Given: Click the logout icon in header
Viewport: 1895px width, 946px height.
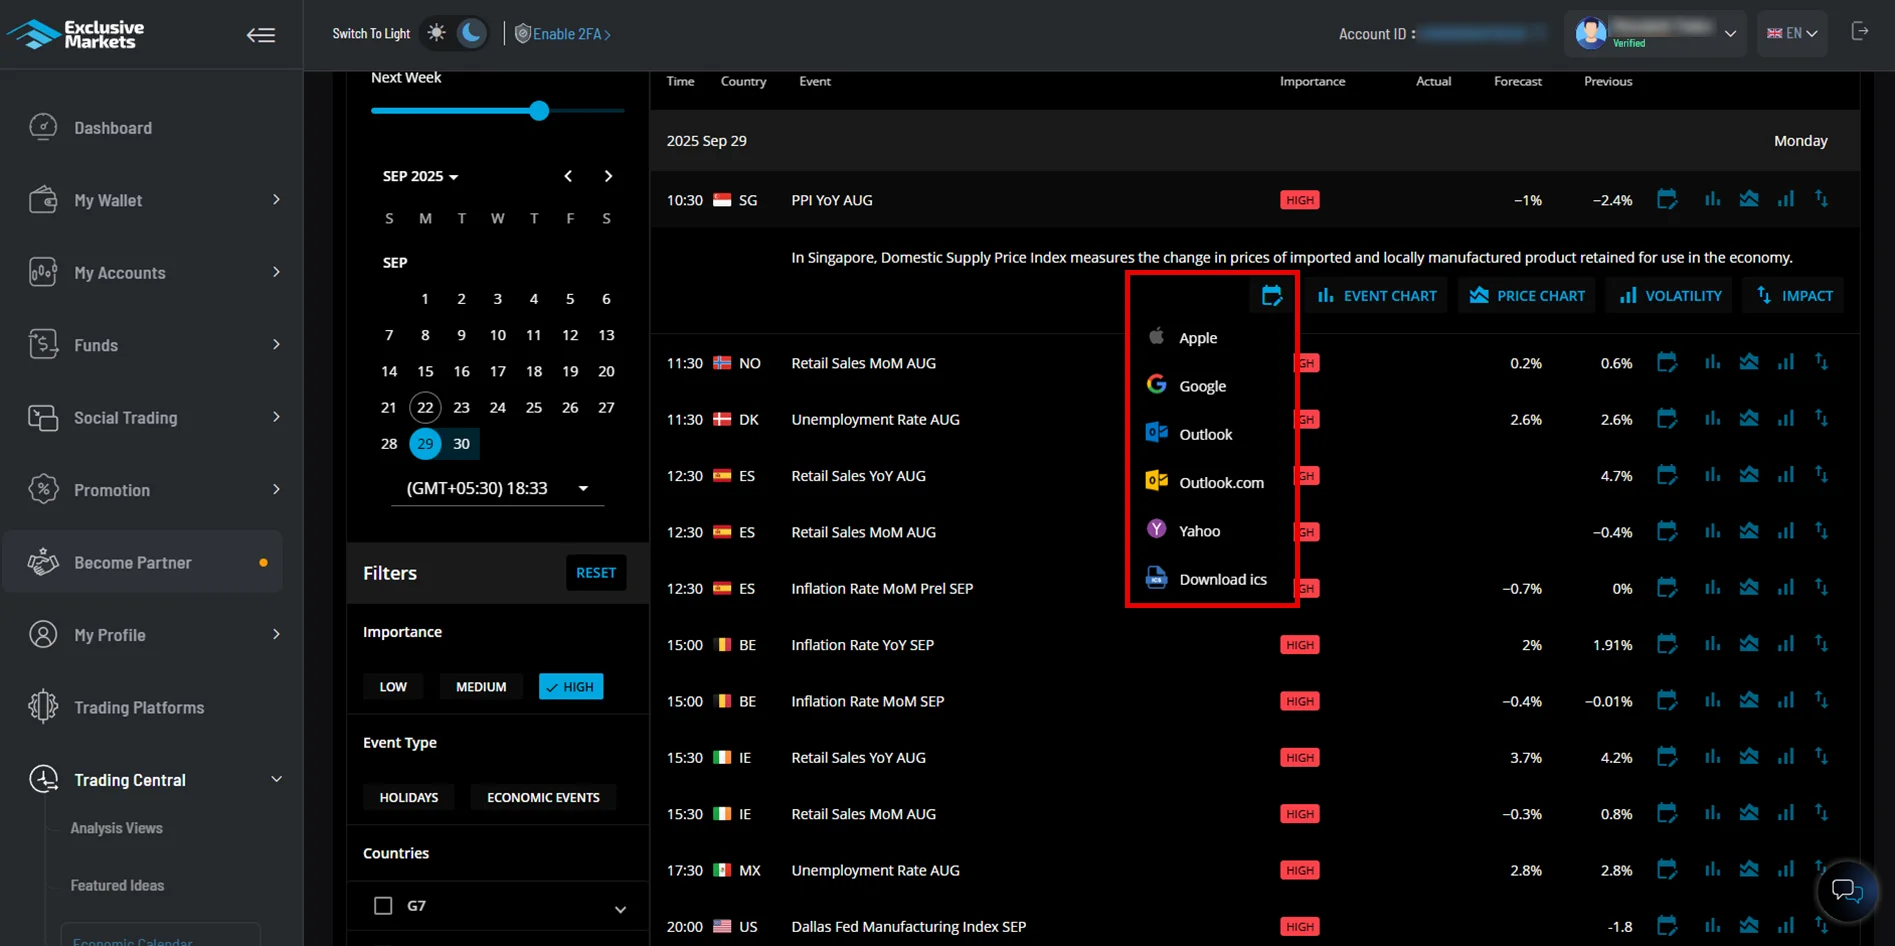Looking at the screenshot, I should 1859,32.
